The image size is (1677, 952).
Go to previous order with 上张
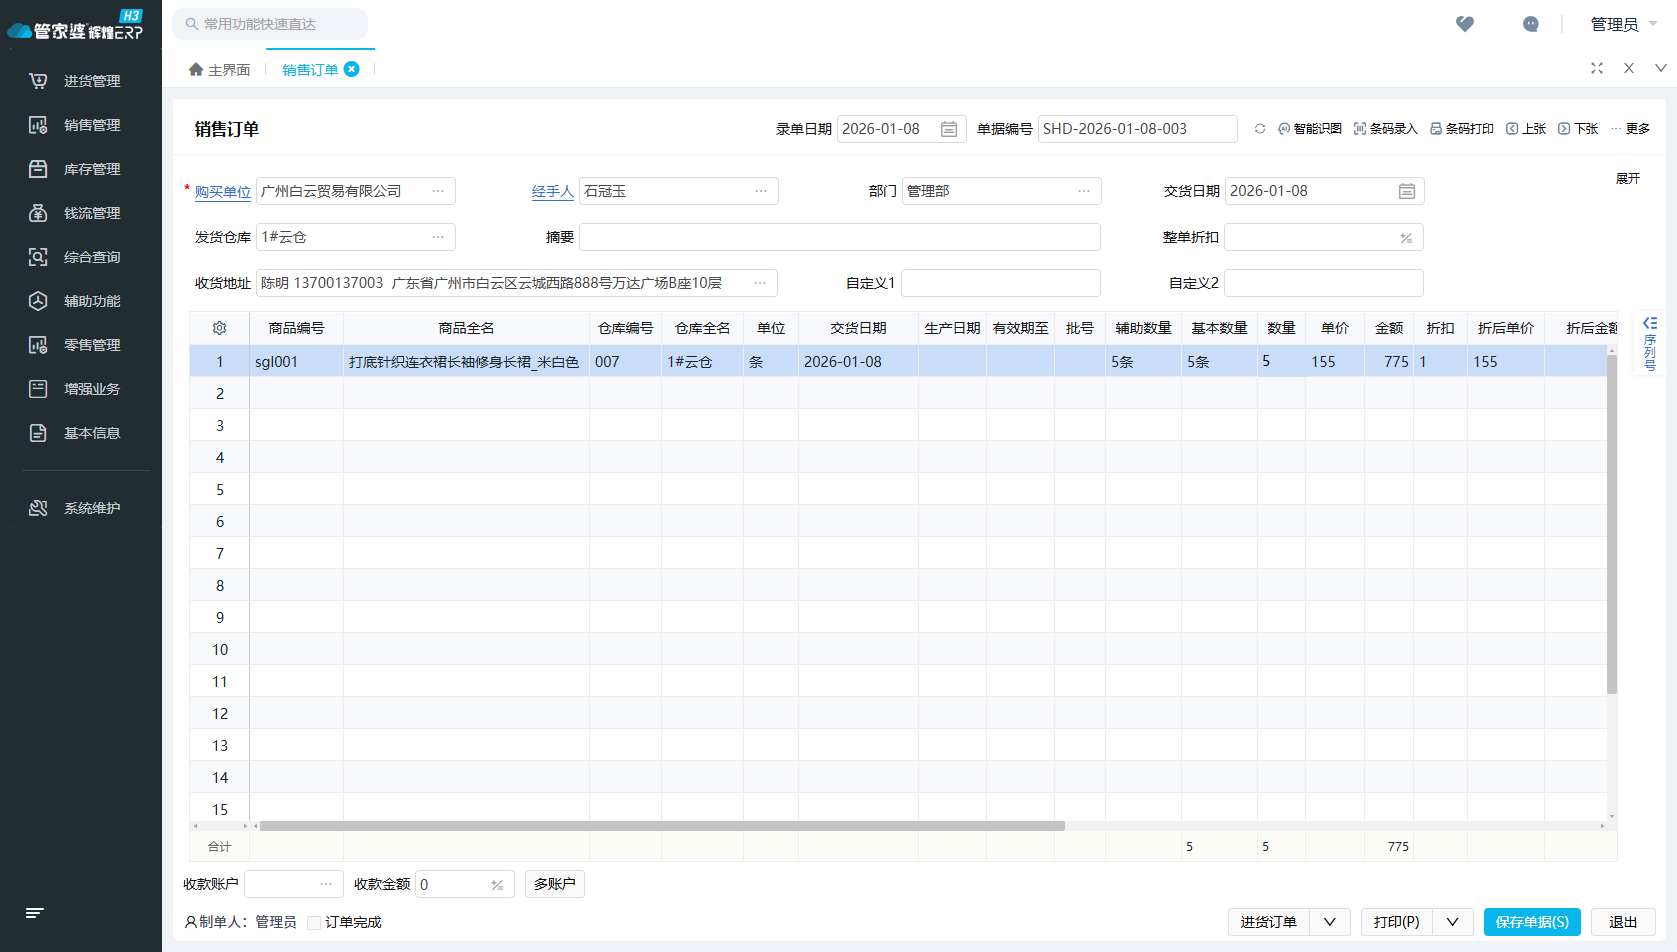pos(1526,129)
